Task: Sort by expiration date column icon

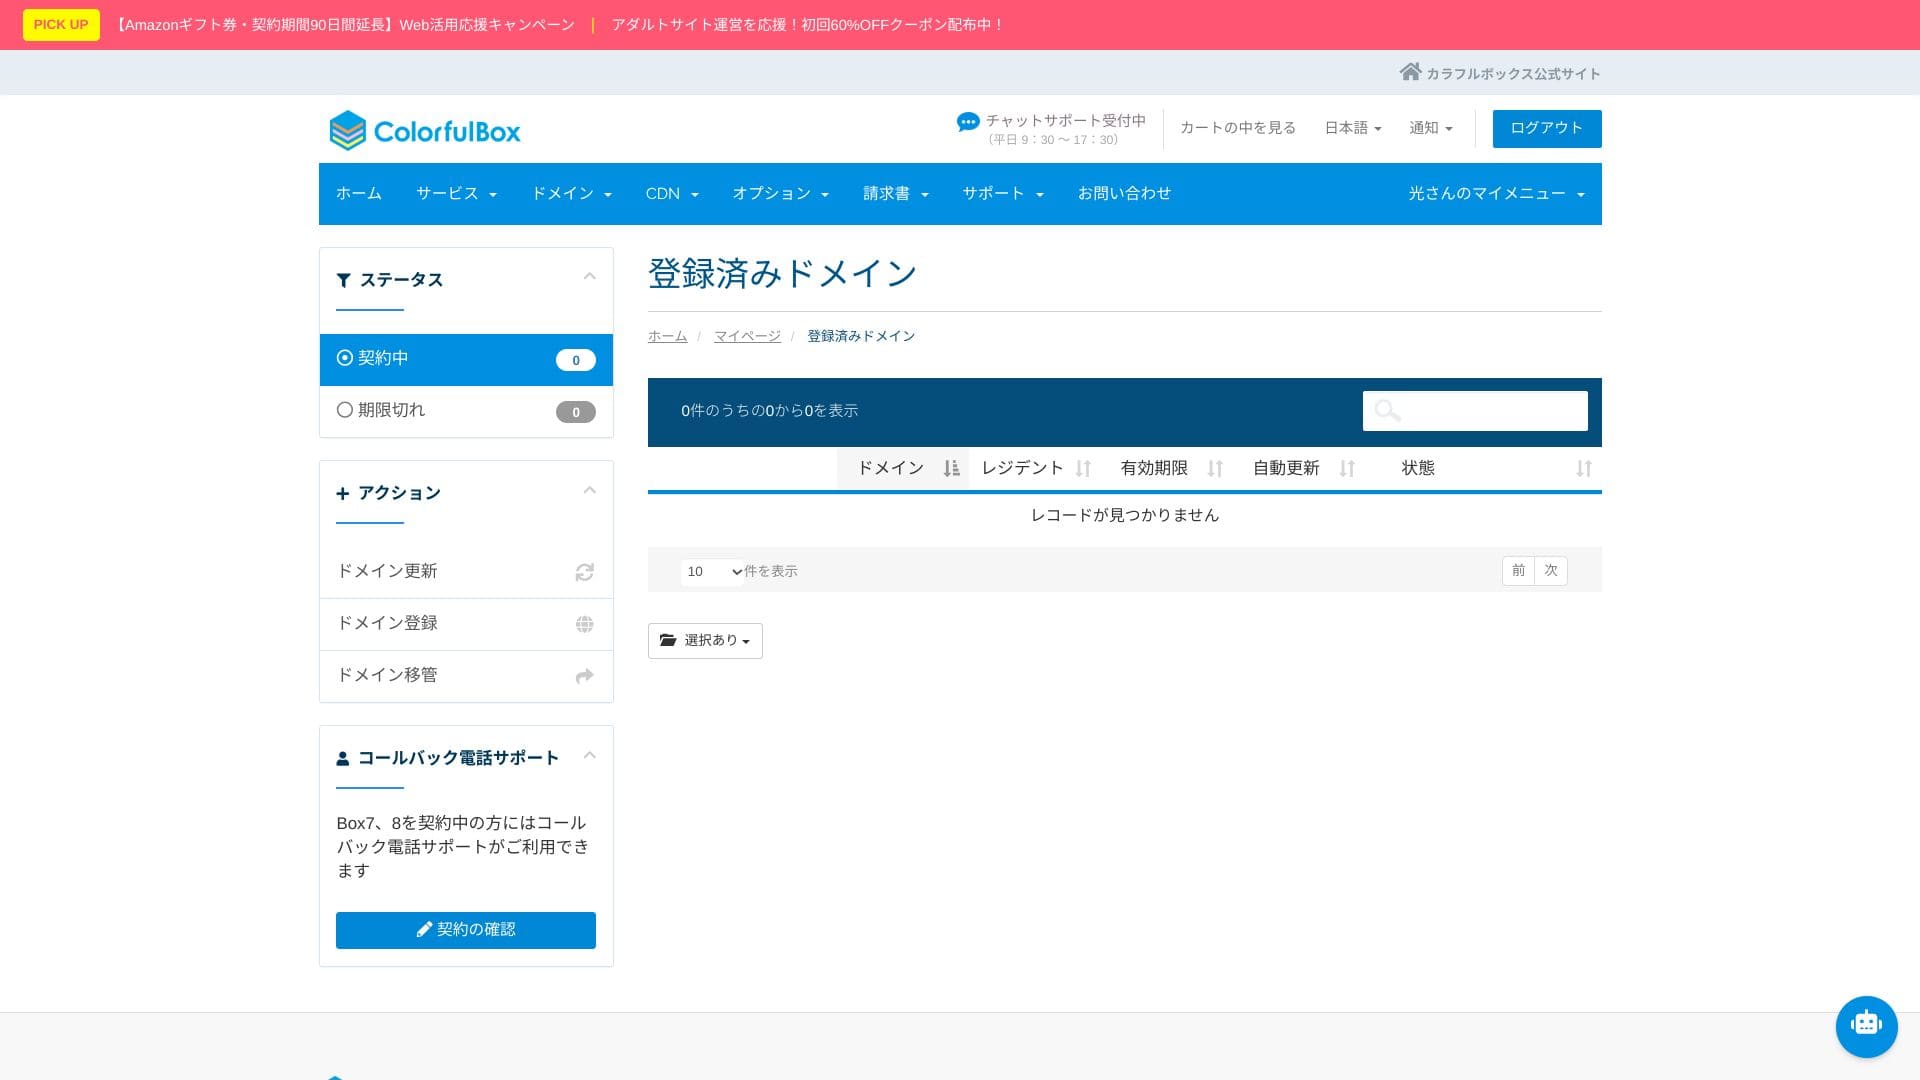Action: tap(1215, 468)
